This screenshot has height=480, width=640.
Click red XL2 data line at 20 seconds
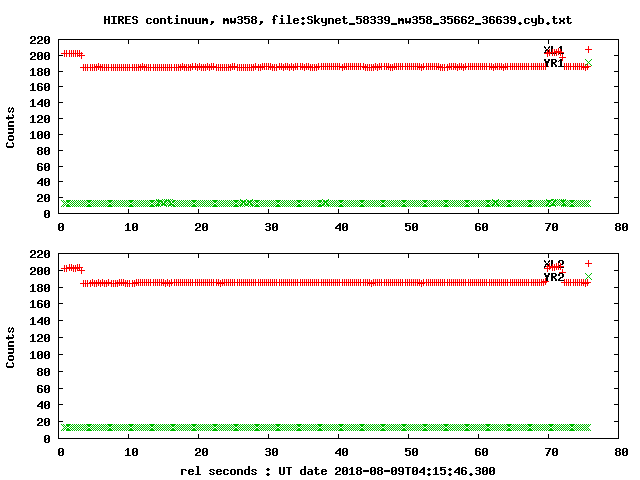click(x=198, y=282)
